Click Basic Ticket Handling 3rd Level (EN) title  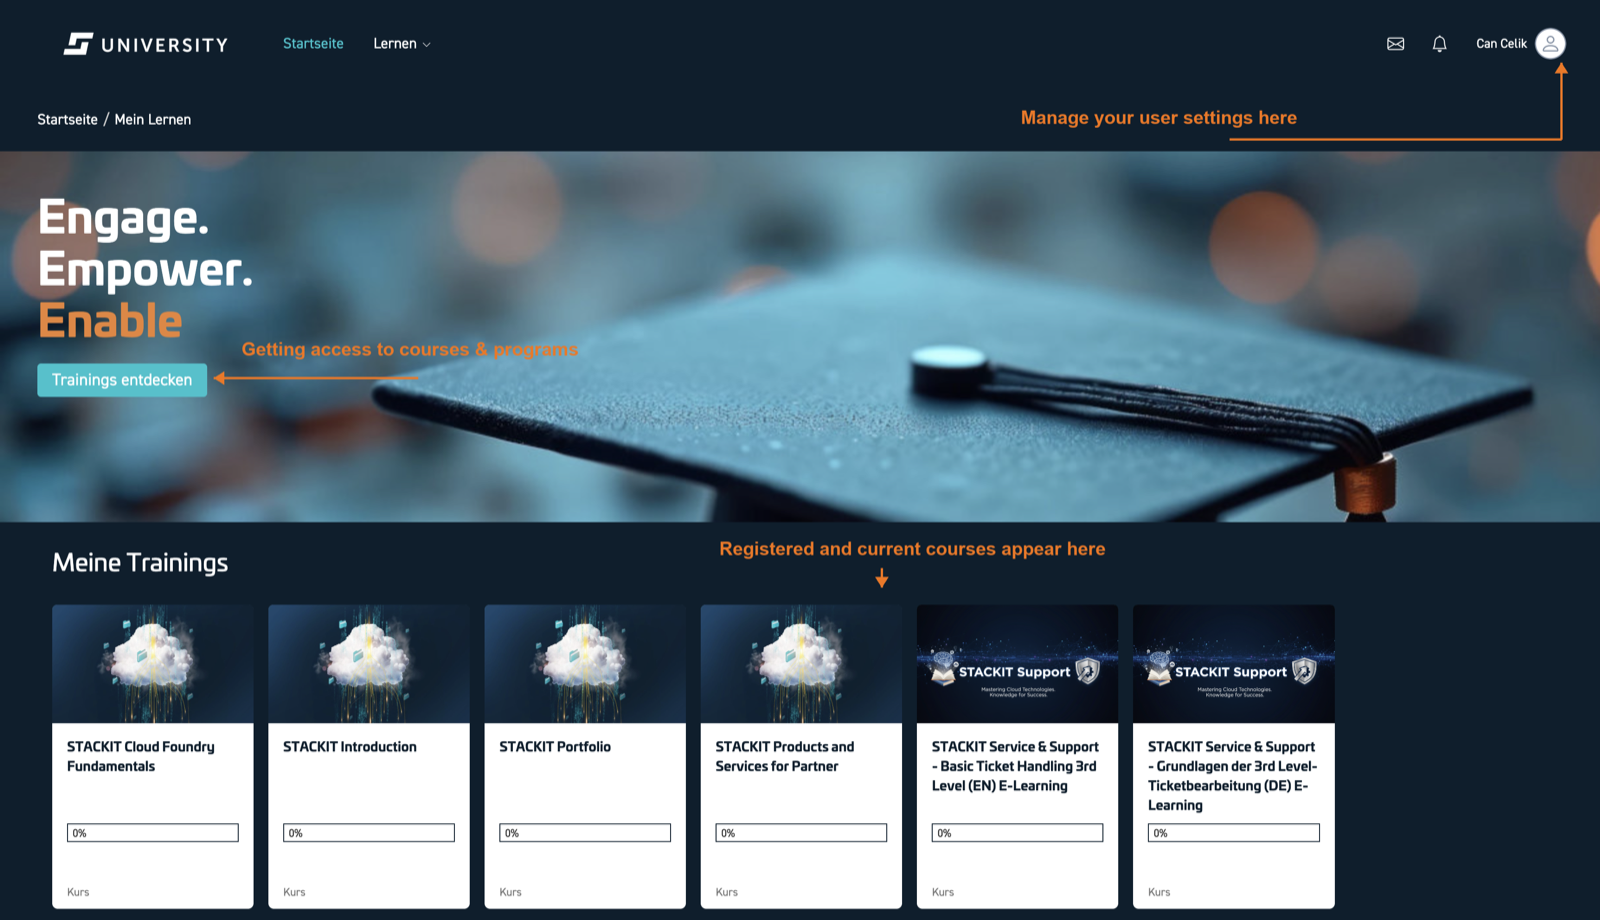pos(1015,766)
